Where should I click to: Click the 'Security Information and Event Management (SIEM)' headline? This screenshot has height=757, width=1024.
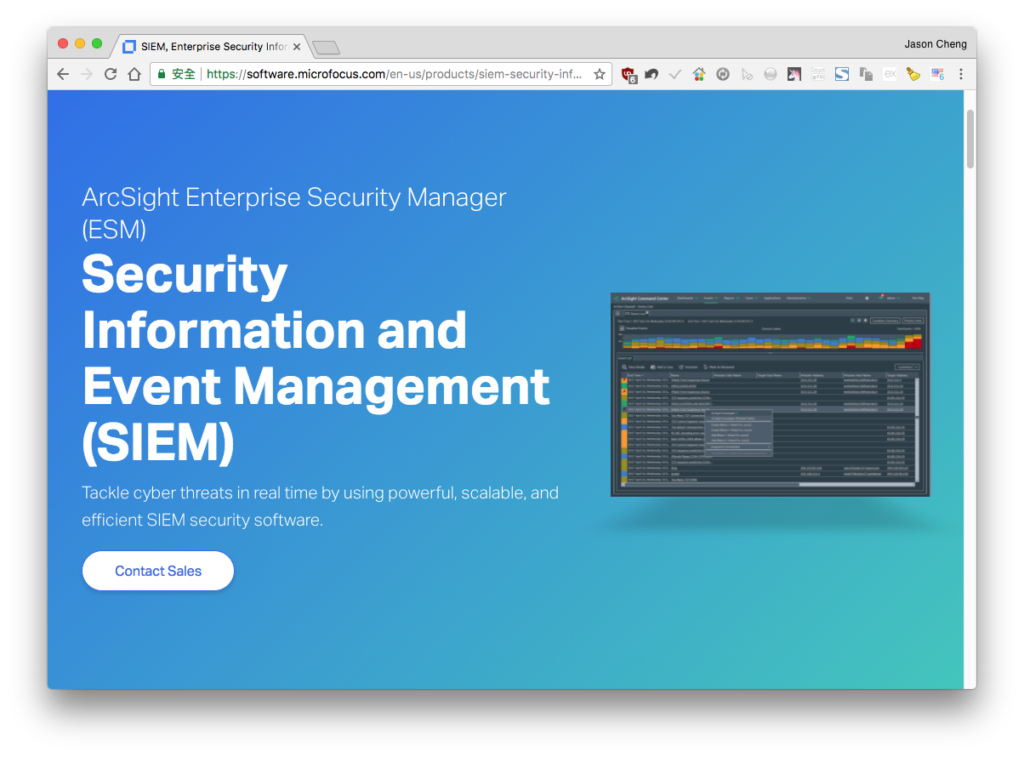pyautogui.click(x=316, y=358)
